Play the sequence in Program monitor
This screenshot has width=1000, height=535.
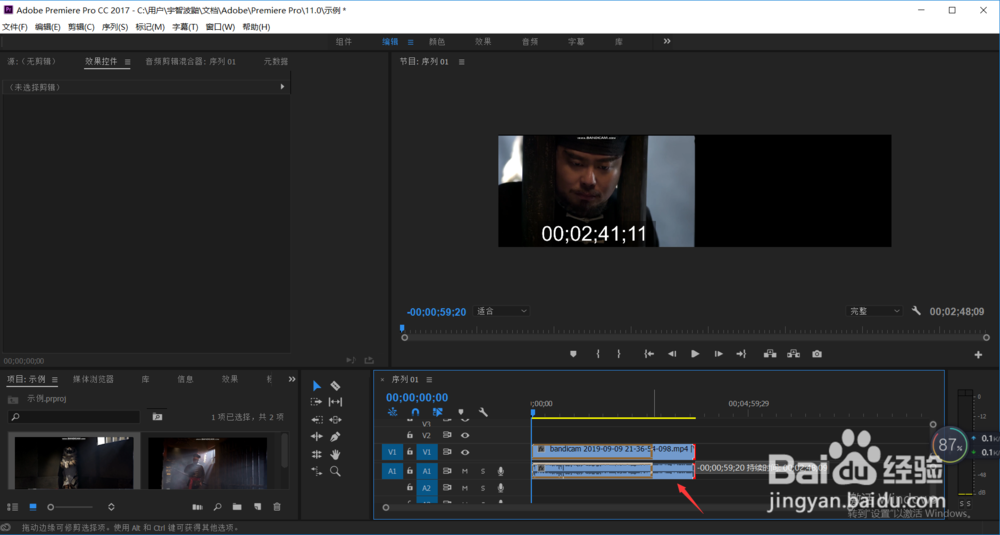[695, 354]
